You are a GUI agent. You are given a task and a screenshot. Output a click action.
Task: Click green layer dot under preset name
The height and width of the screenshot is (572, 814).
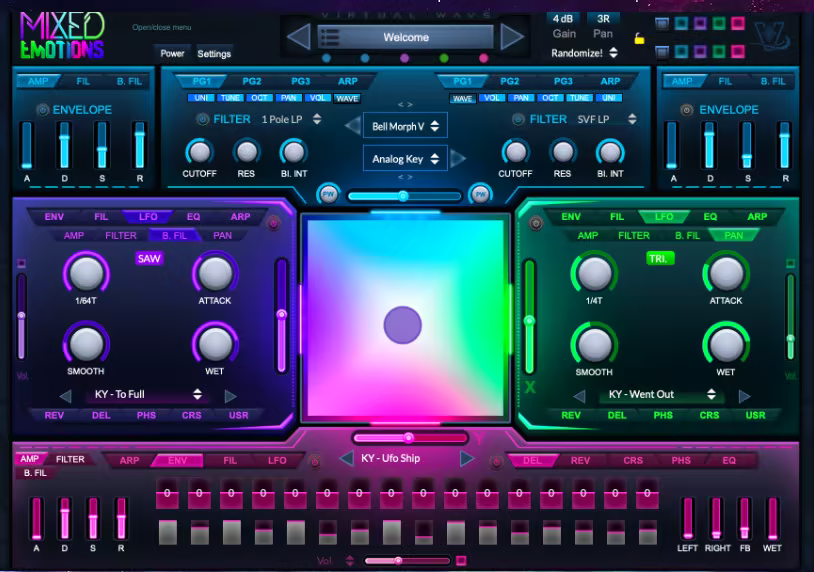pyautogui.click(x=444, y=58)
